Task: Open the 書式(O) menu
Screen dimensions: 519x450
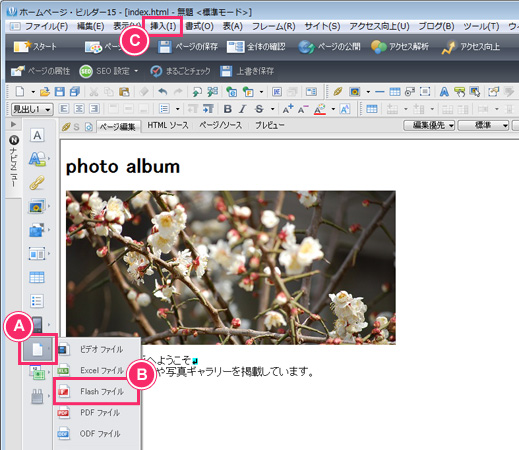Action: 199,26
